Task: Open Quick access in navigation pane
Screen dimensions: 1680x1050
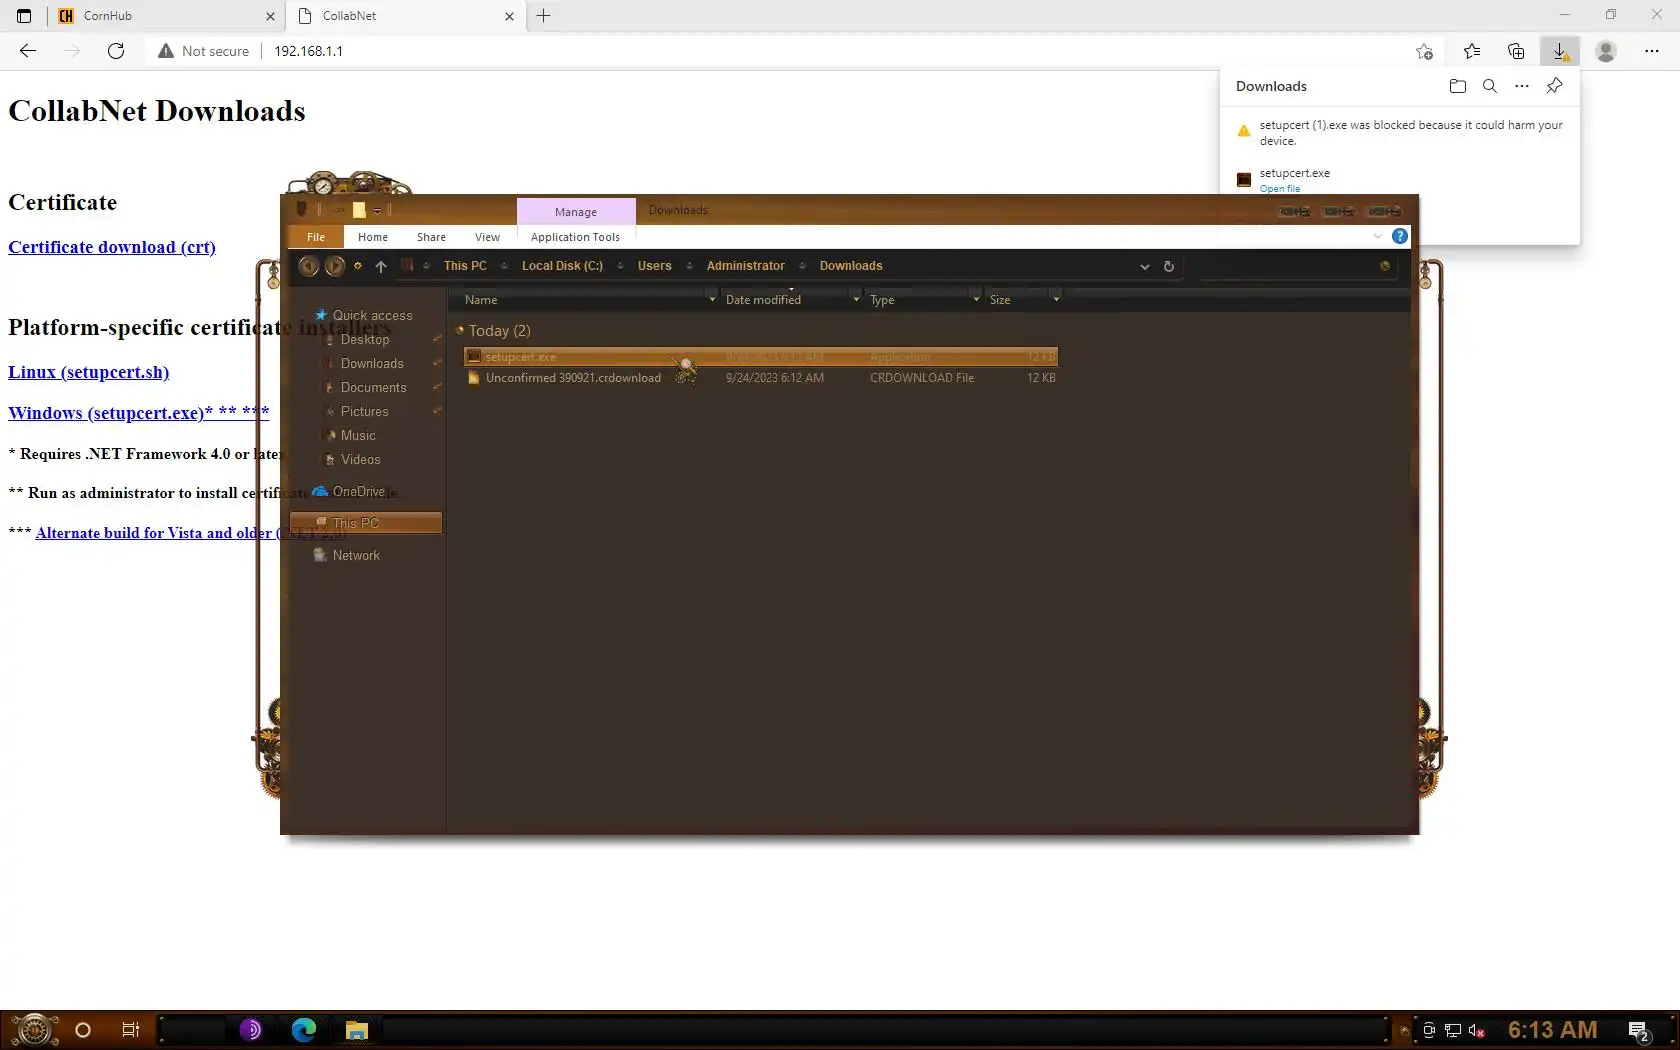Action: (x=372, y=315)
